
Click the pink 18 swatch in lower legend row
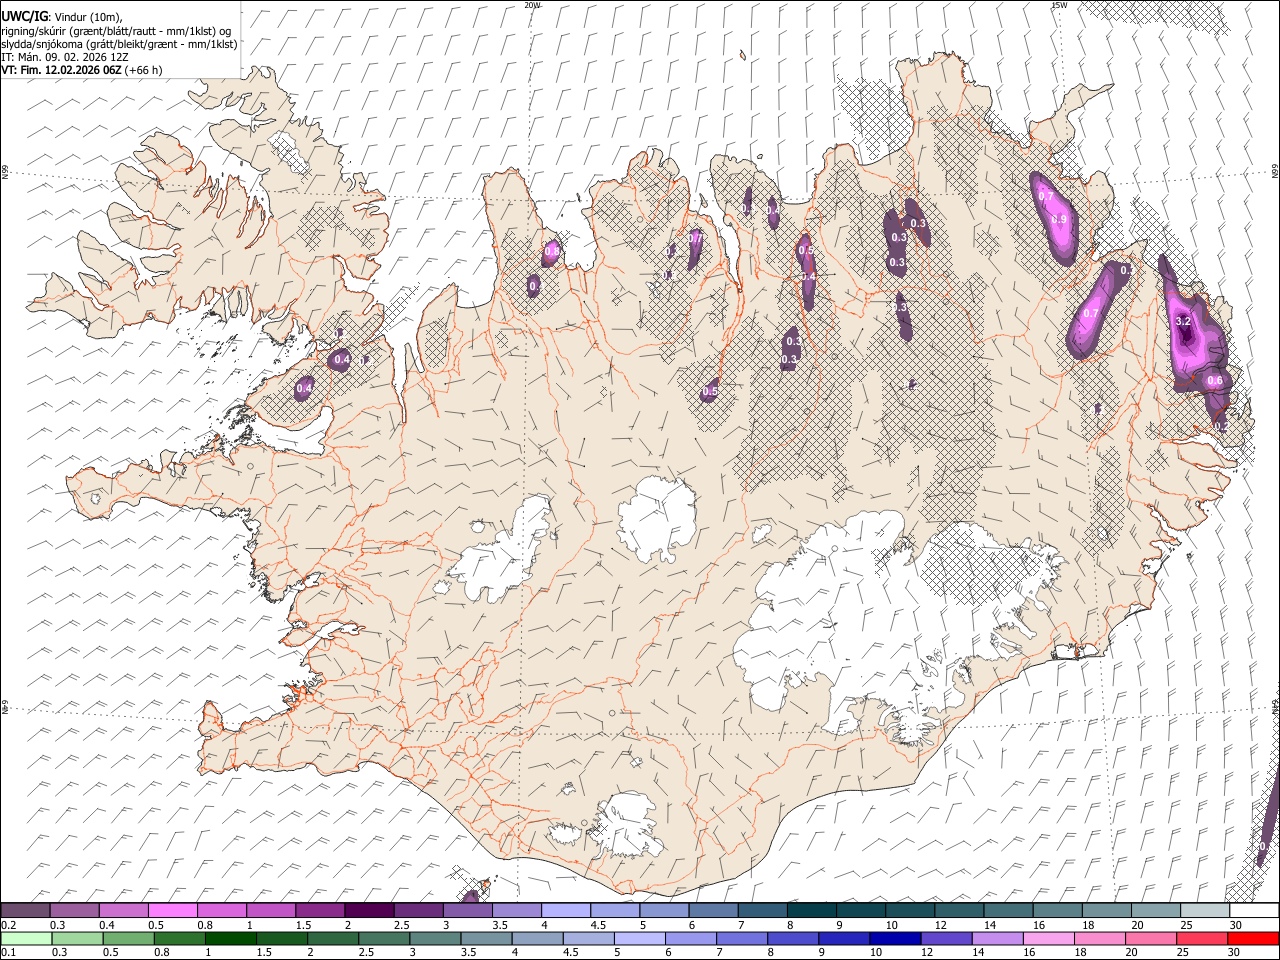click(1100, 938)
